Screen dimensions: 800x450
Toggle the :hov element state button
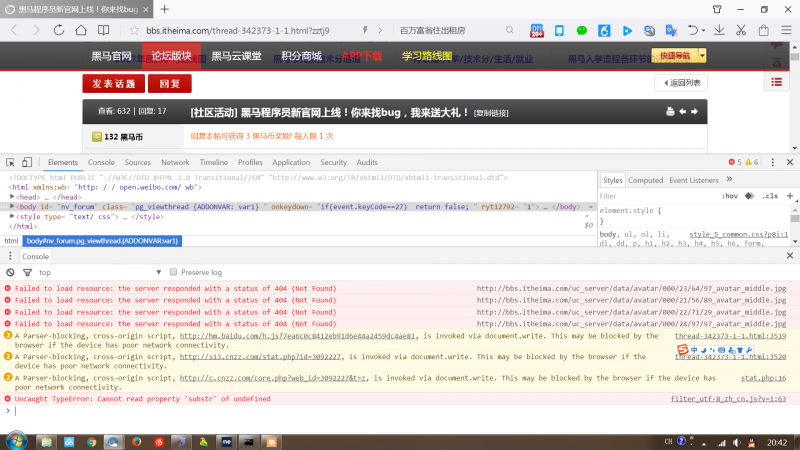pos(730,196)
